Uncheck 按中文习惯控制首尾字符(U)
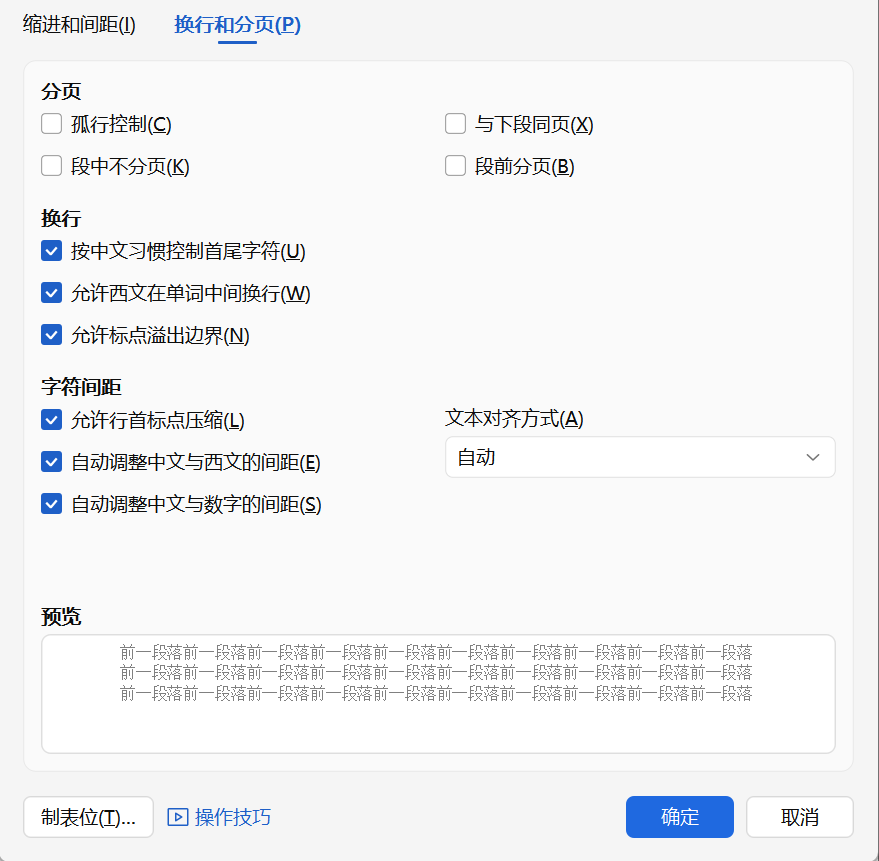This screenshot has width=879, height=861. (x=51, y=251)
